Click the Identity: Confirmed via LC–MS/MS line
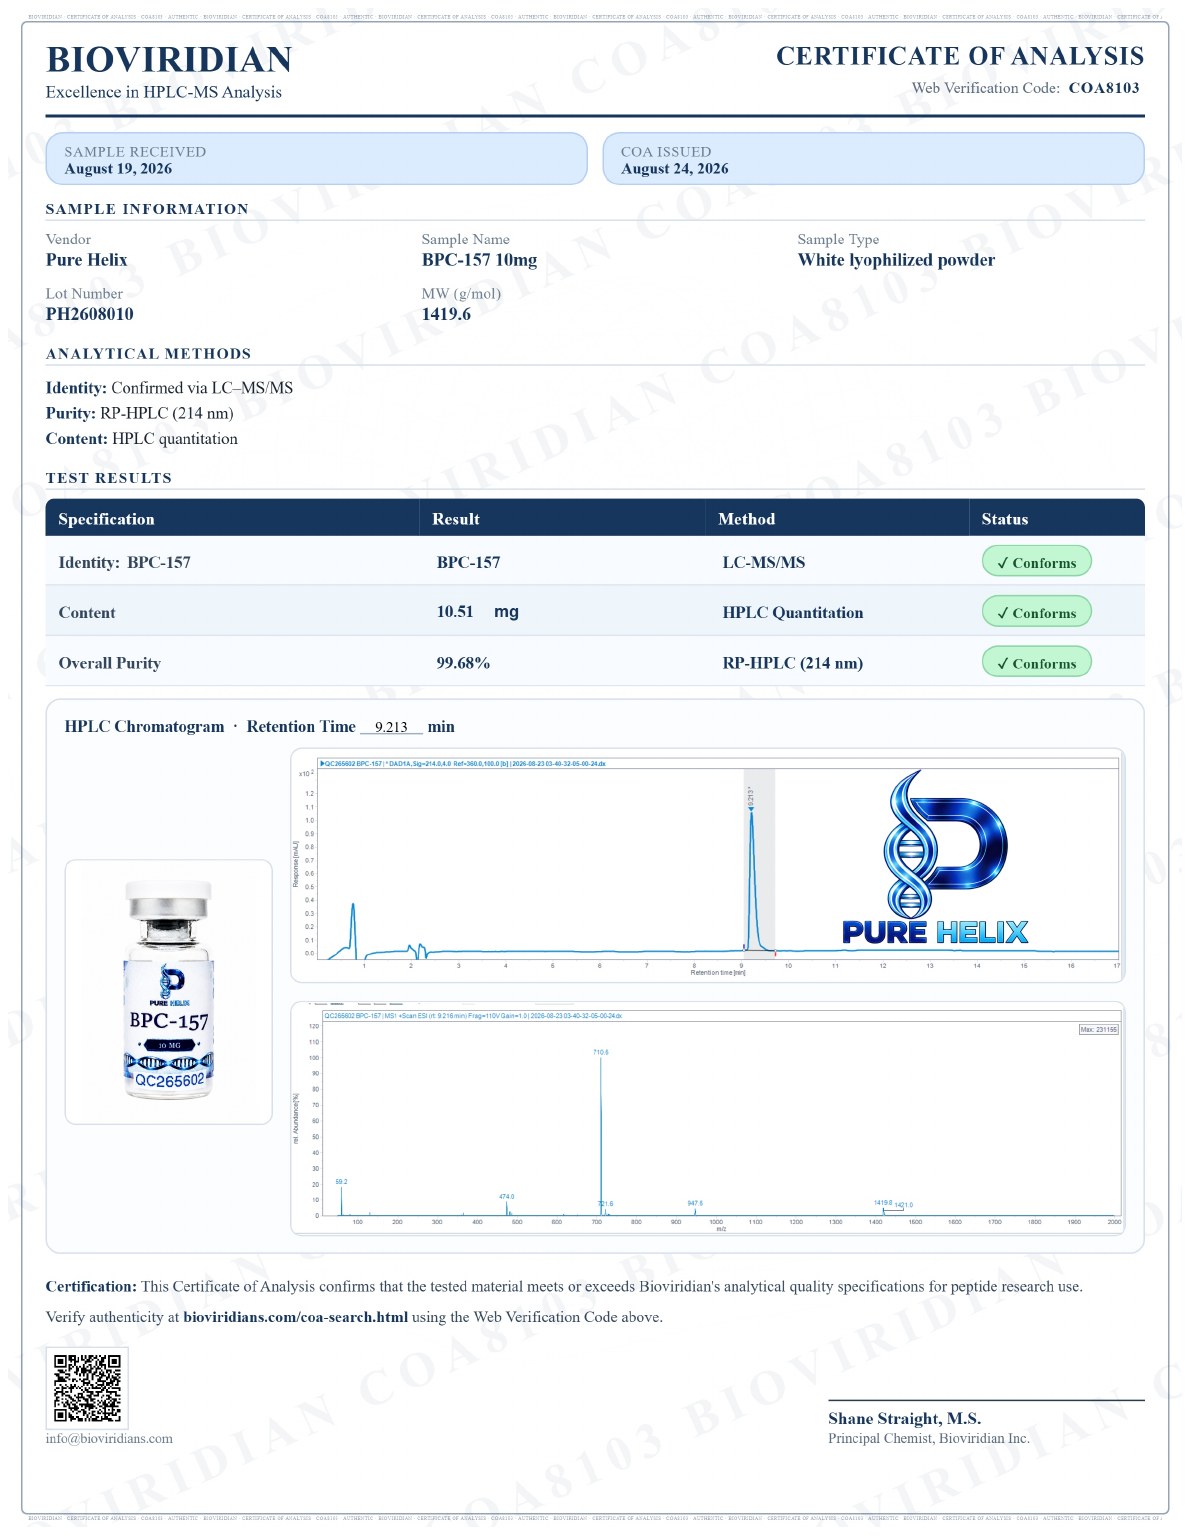This screenshot has width=1190, height=1540. [x=170, y=390]
